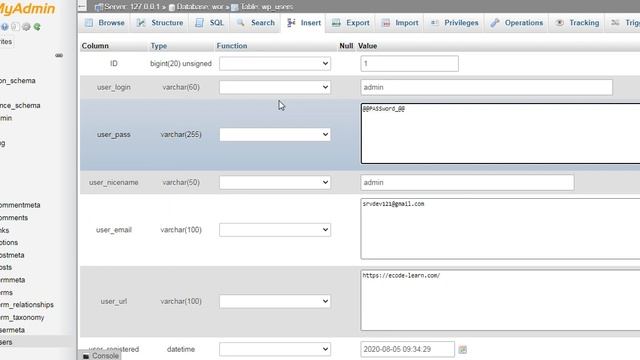Click the Operations wrench icon
Image resolution: width=640 pixels, height=360 pixels.
point(495,23)
